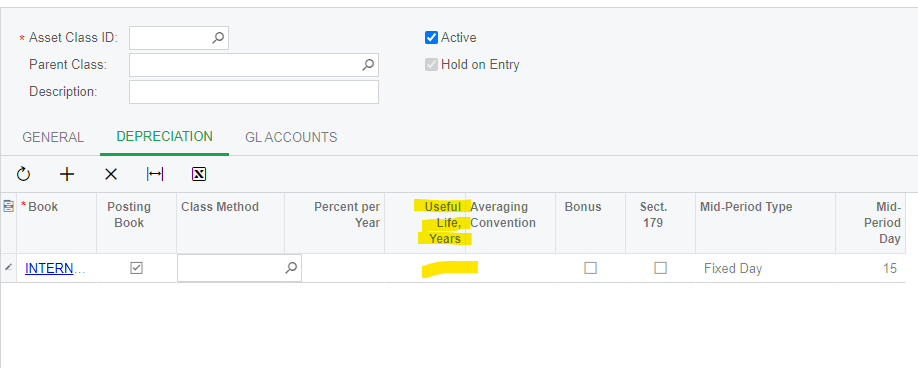Delete row using the X icon
The height and width of the screenshot is (368, 918).
[x=111, y=174]
